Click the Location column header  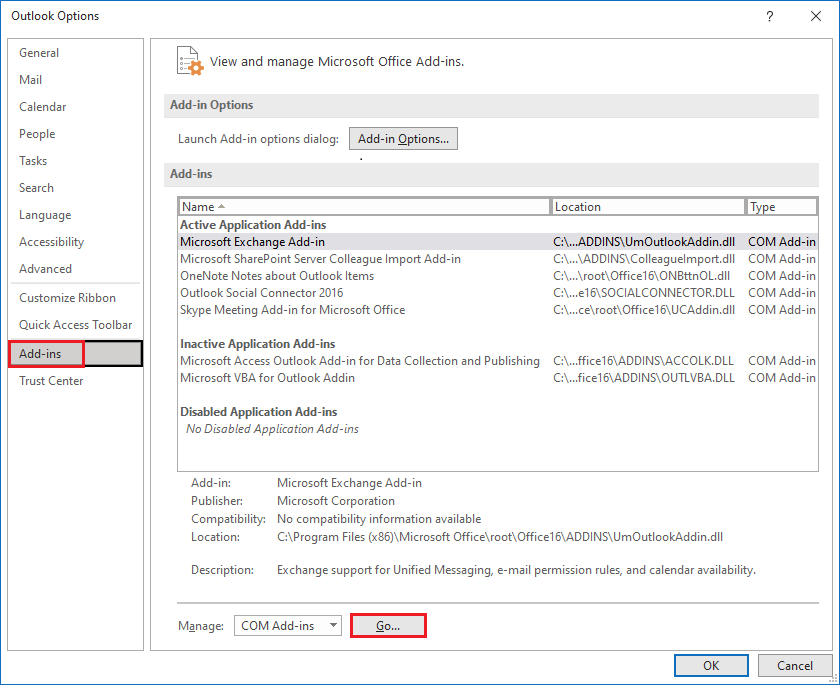pyautogui.click(x=647, y=206)
